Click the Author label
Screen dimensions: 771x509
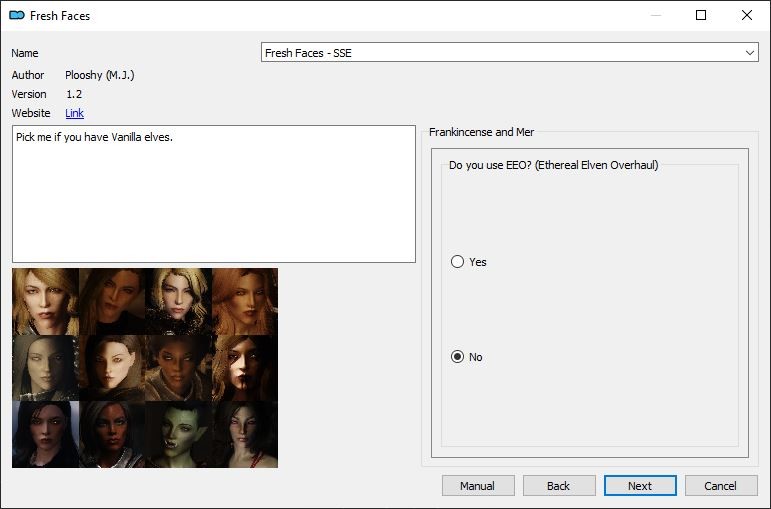click(28, 75)
